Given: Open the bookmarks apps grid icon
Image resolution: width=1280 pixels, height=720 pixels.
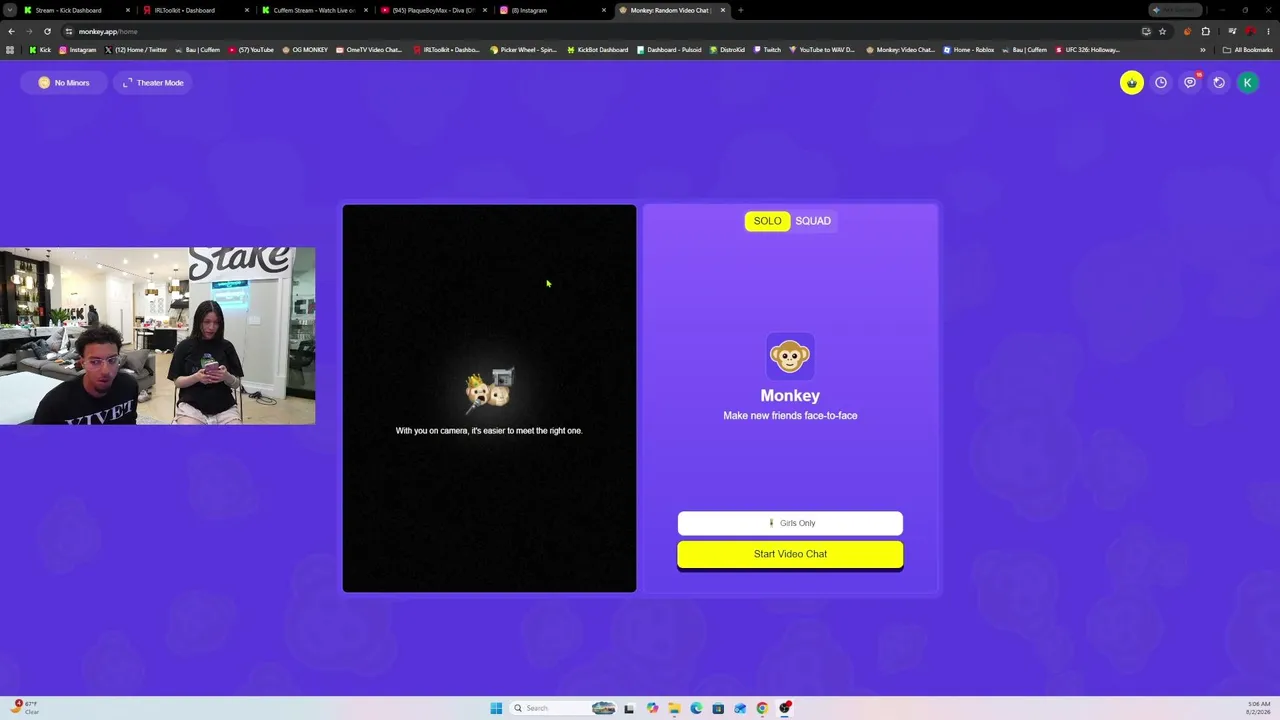Looking at the screenshot, I should point(11,50).
